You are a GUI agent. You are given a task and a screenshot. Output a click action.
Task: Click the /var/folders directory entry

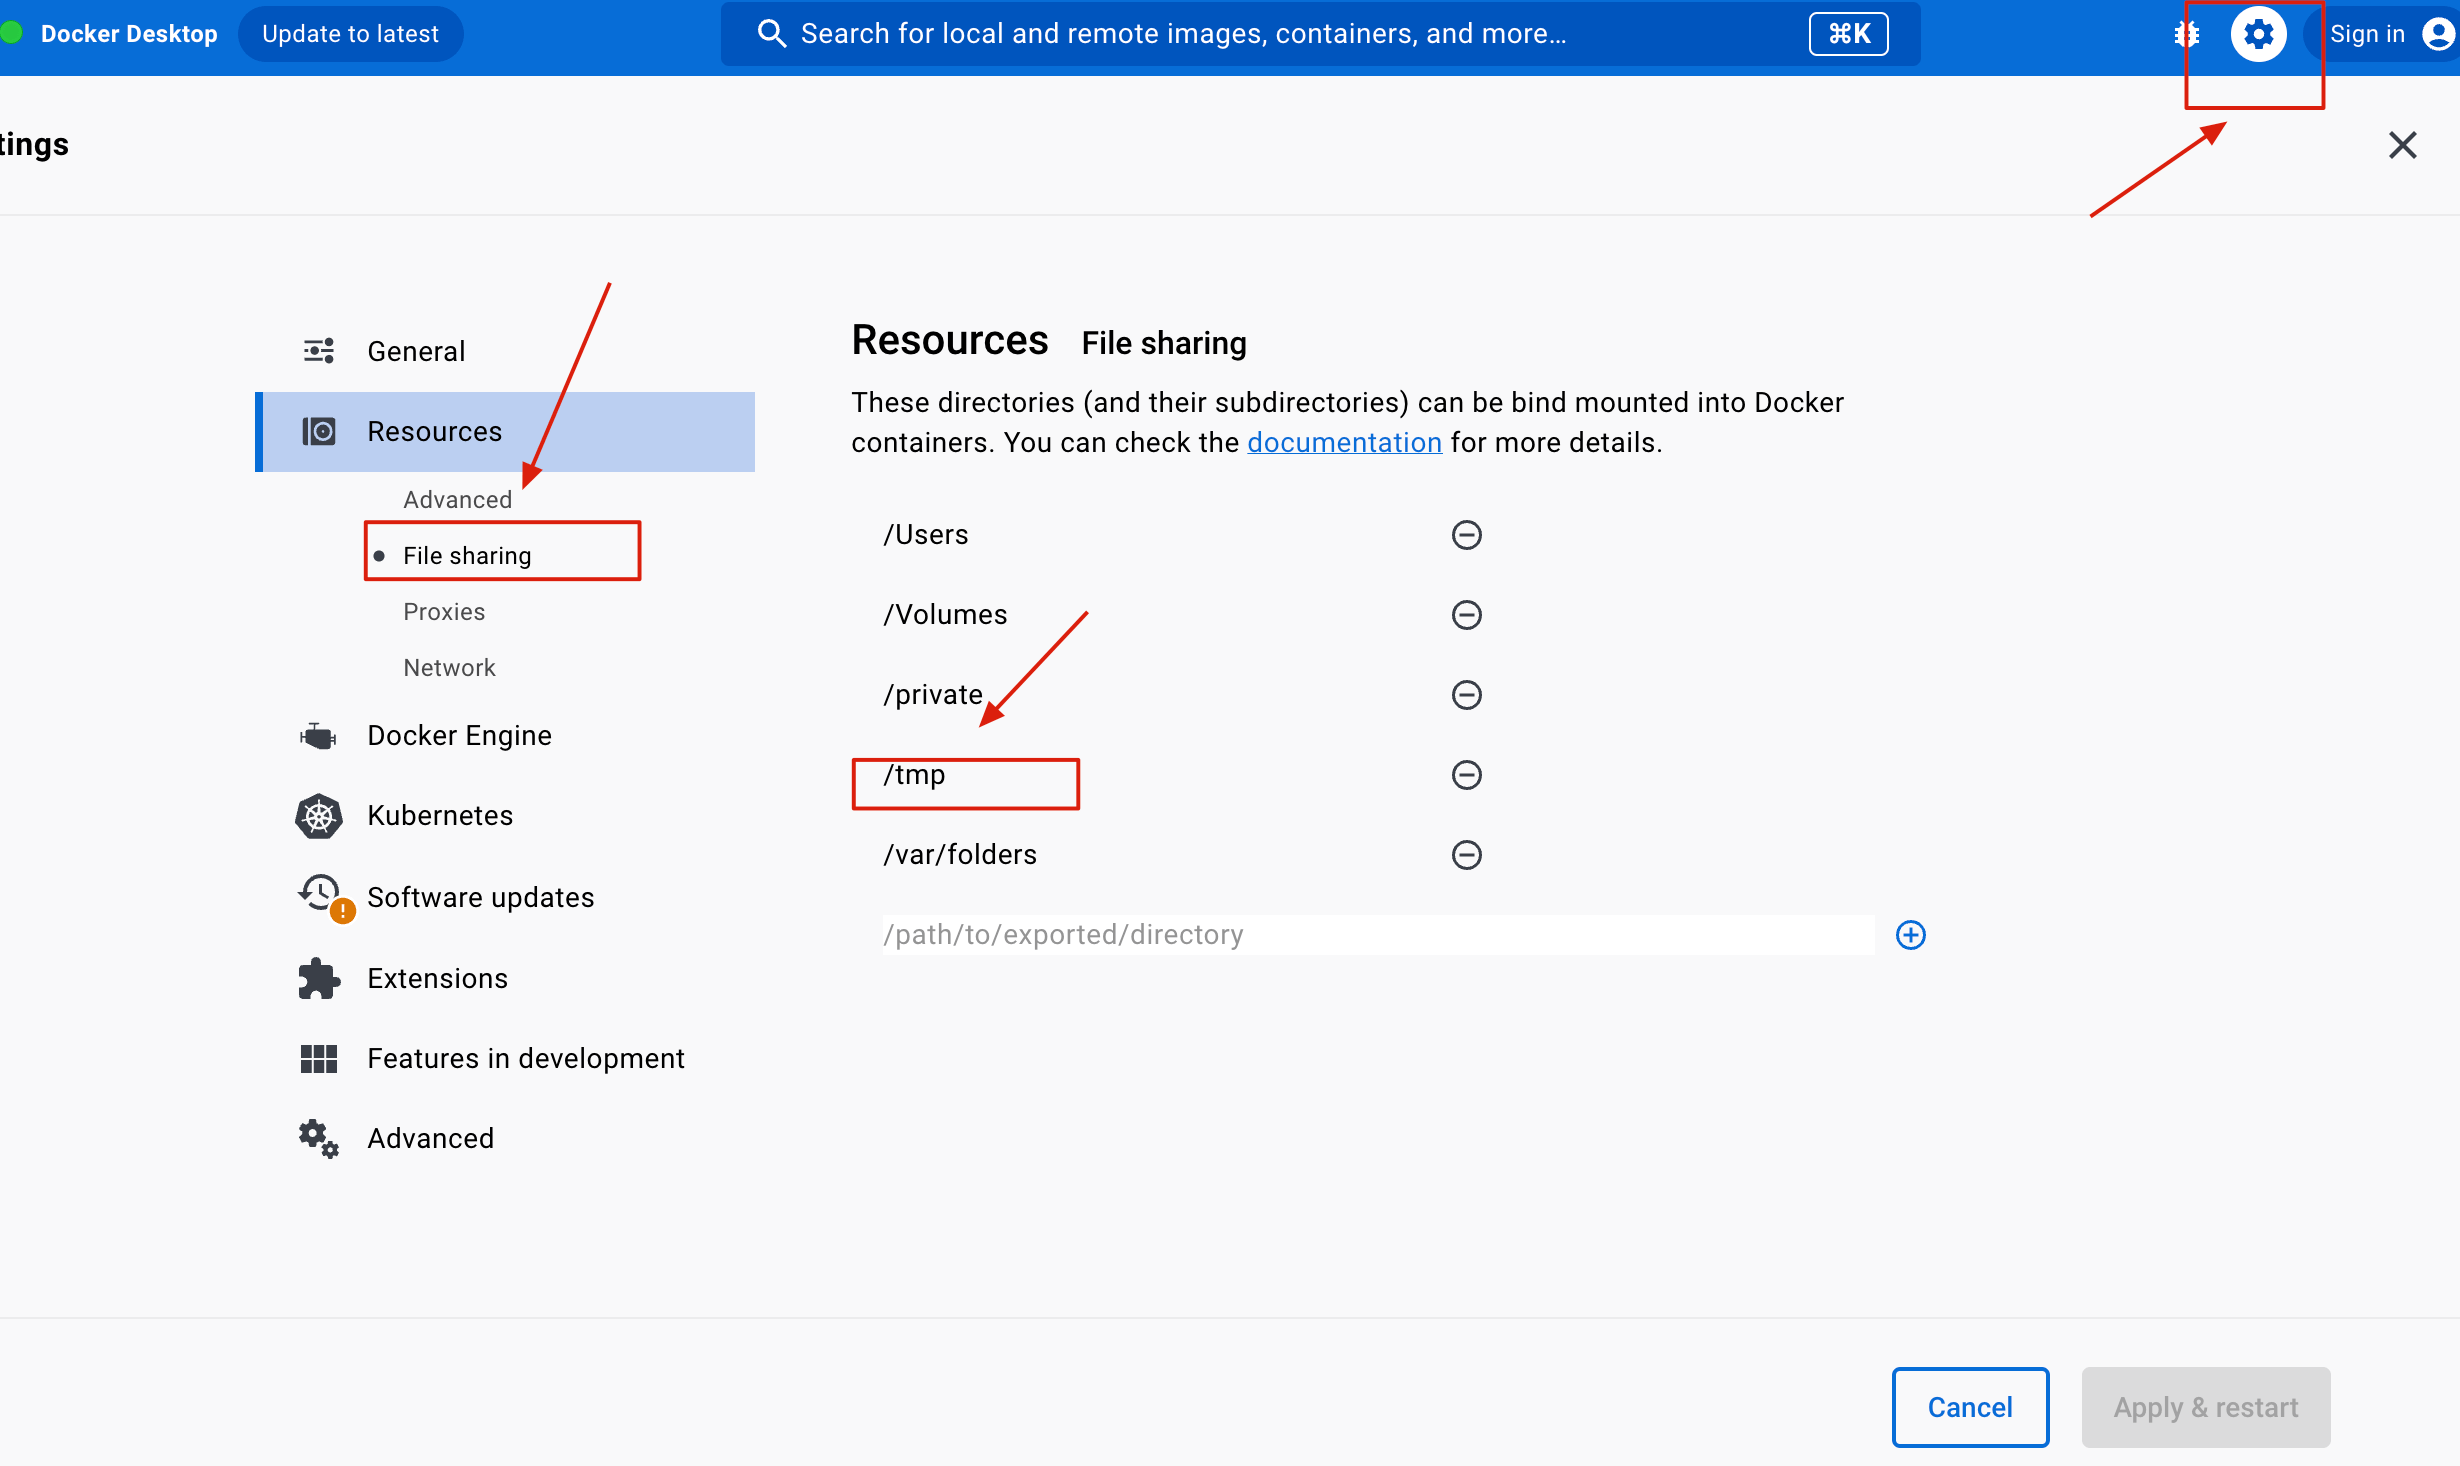960,855
